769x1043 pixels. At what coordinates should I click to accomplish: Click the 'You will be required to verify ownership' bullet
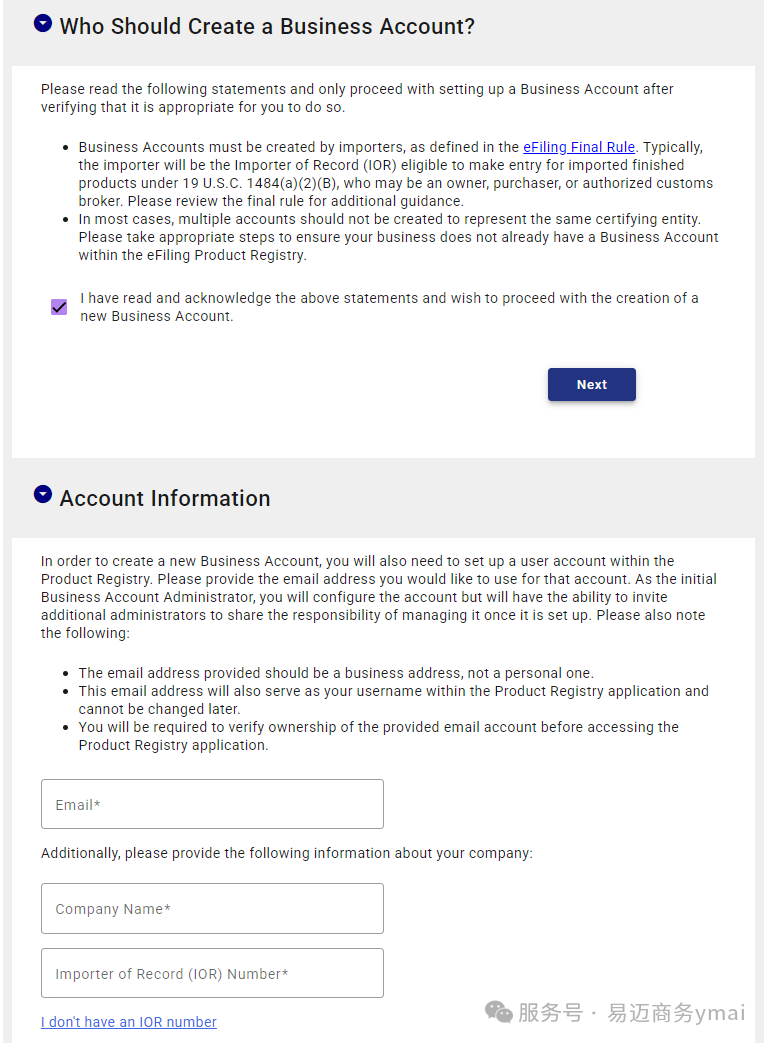(378, 736)
